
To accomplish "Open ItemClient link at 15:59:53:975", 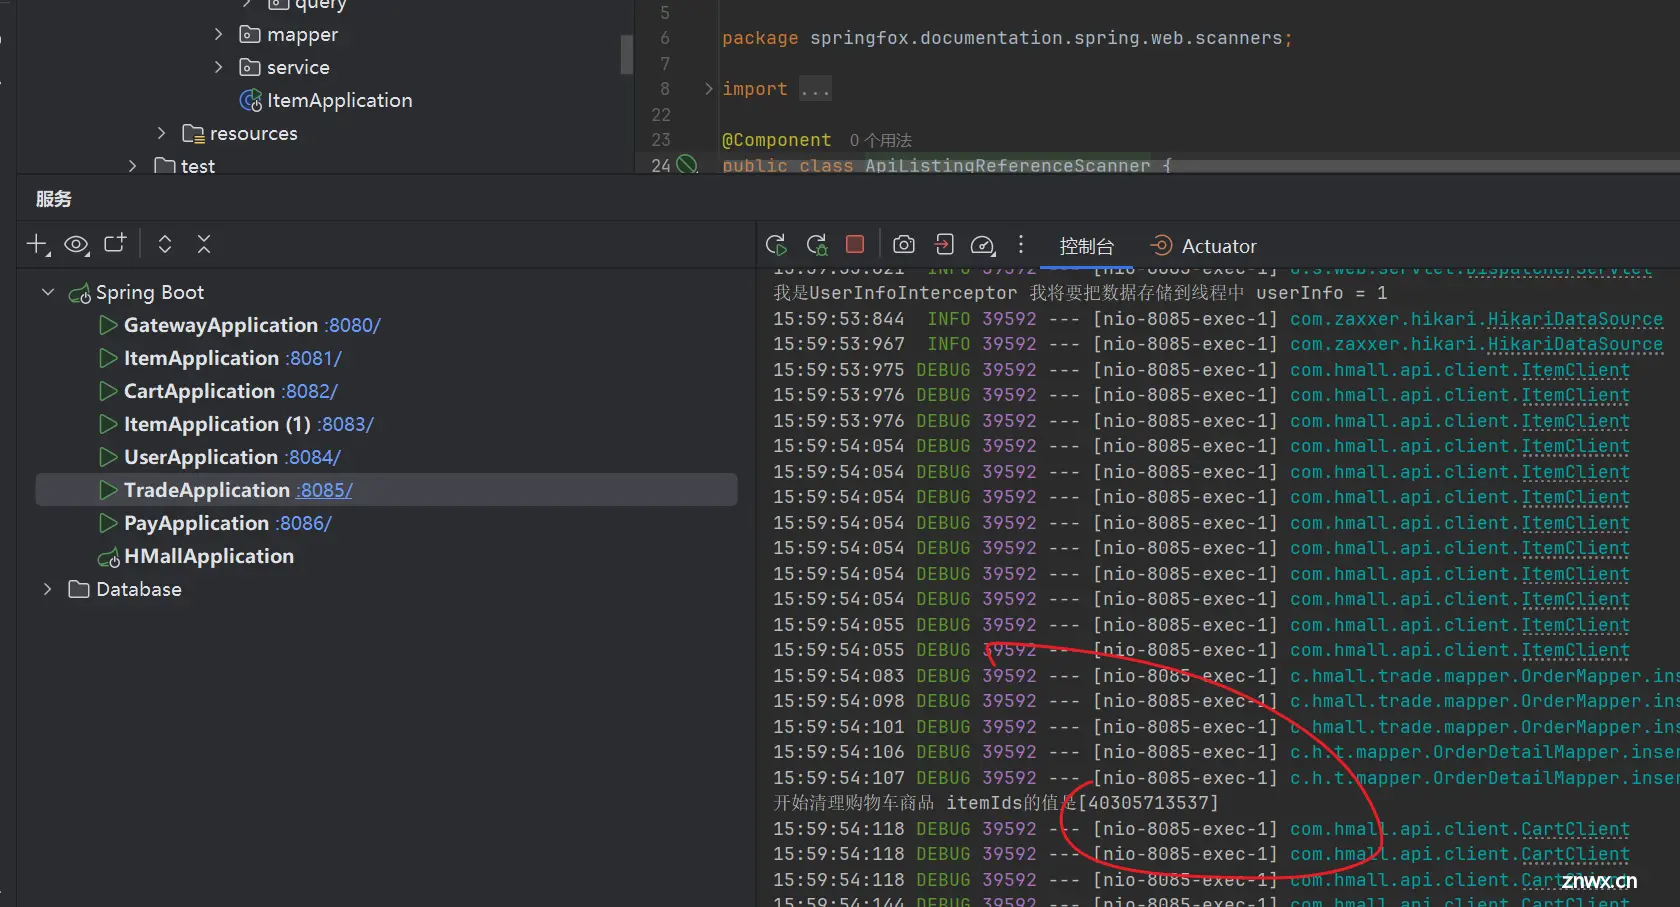I will click(1575, 370).
